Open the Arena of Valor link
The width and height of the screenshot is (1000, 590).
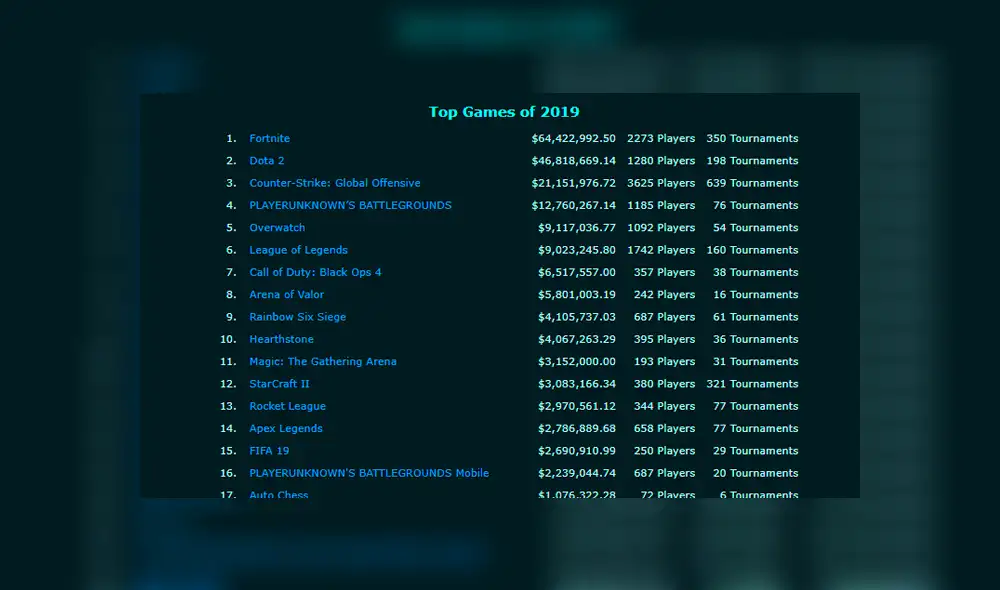(286, 294)
